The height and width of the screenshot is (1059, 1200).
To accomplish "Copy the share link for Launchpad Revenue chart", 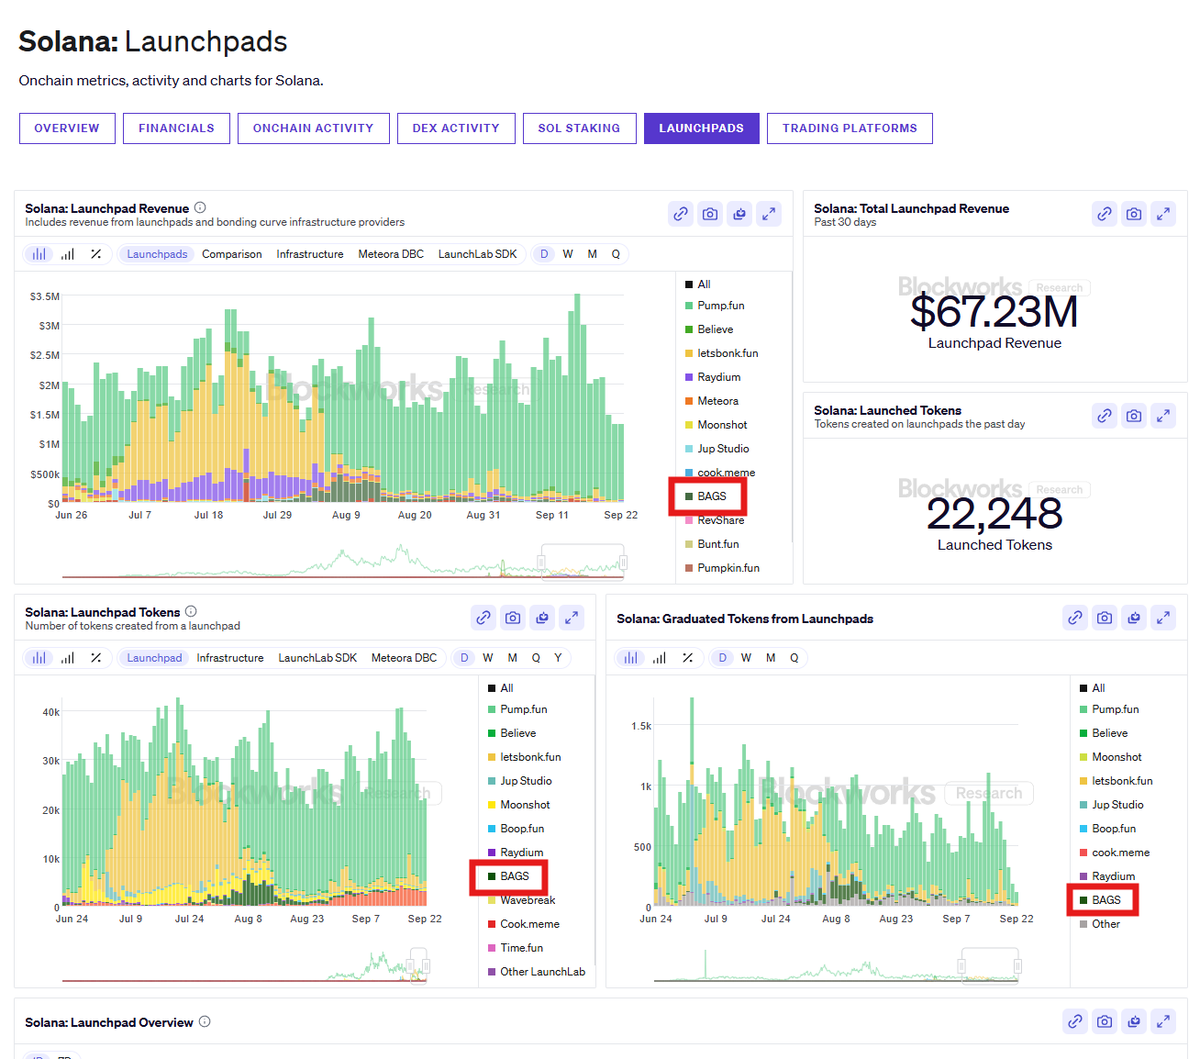I will tap(680, 213).
